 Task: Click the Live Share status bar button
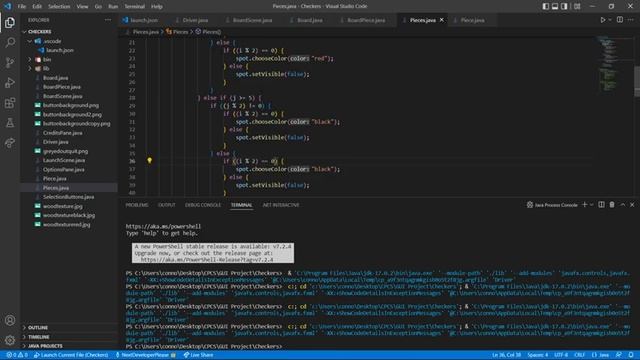(198, 355)
